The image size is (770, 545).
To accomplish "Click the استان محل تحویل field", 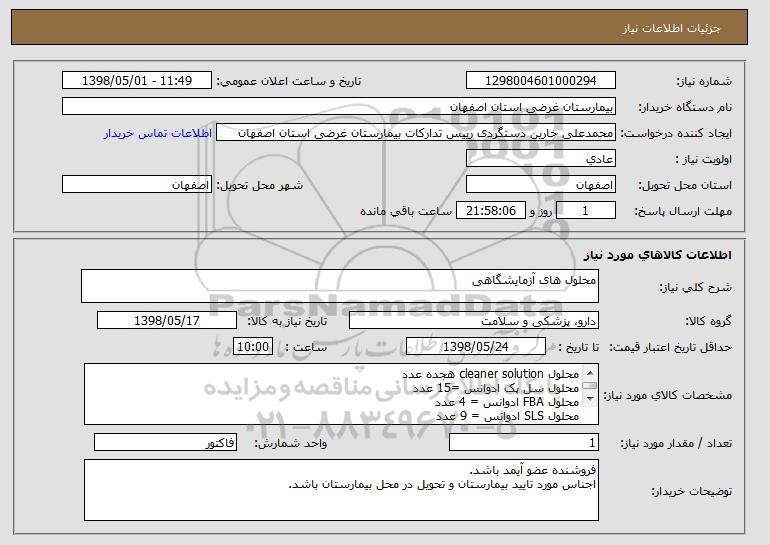I will coord(541,185).
